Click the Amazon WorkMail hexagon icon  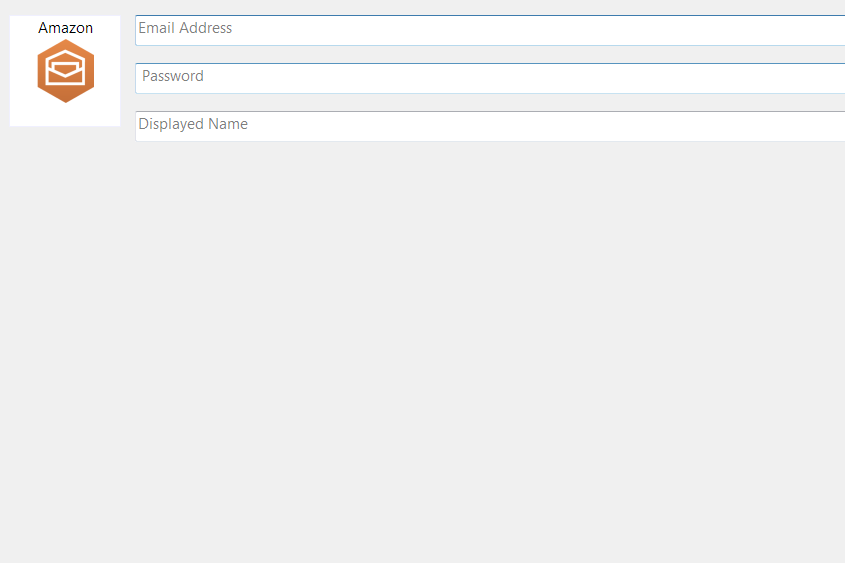pos(66,71)
